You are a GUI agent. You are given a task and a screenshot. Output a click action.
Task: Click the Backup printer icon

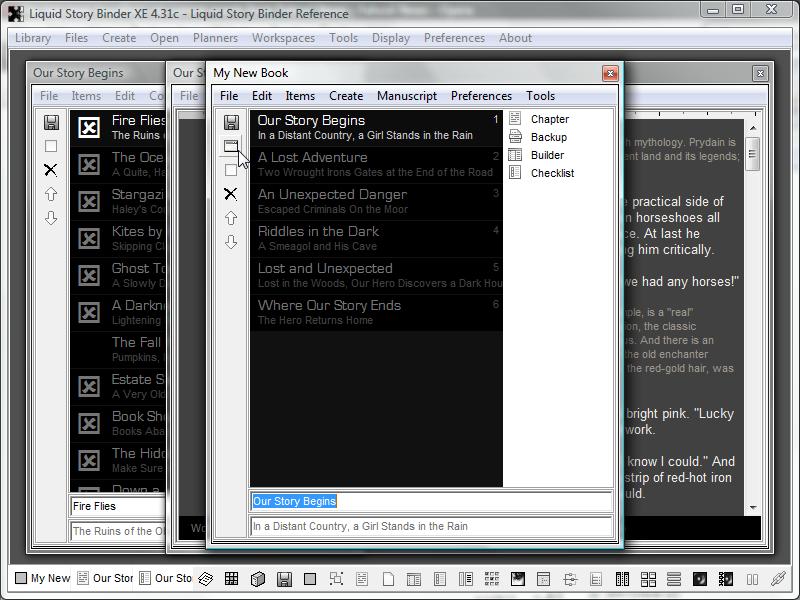tap(516, 137)
